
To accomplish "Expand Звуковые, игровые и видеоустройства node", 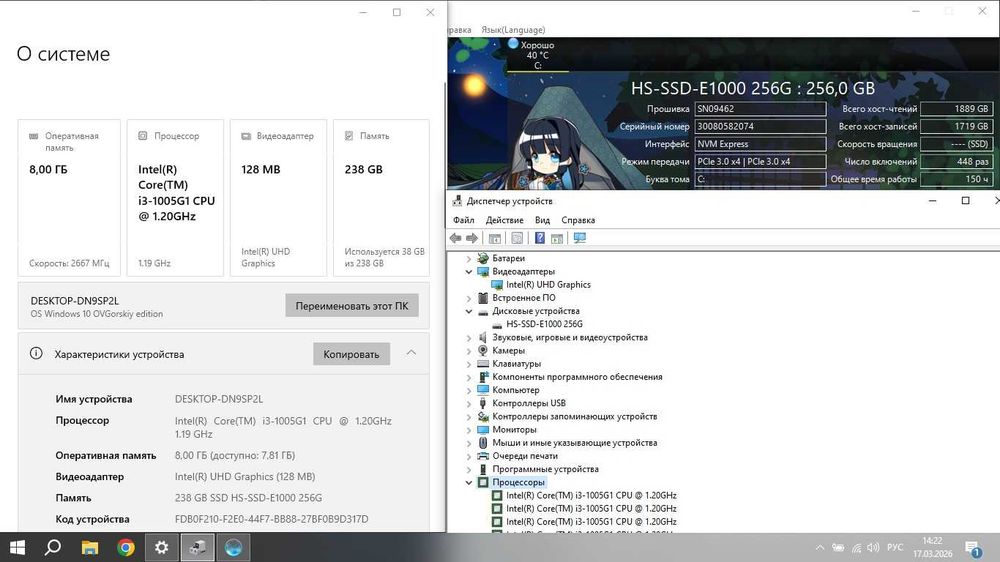I will [469, 337].
